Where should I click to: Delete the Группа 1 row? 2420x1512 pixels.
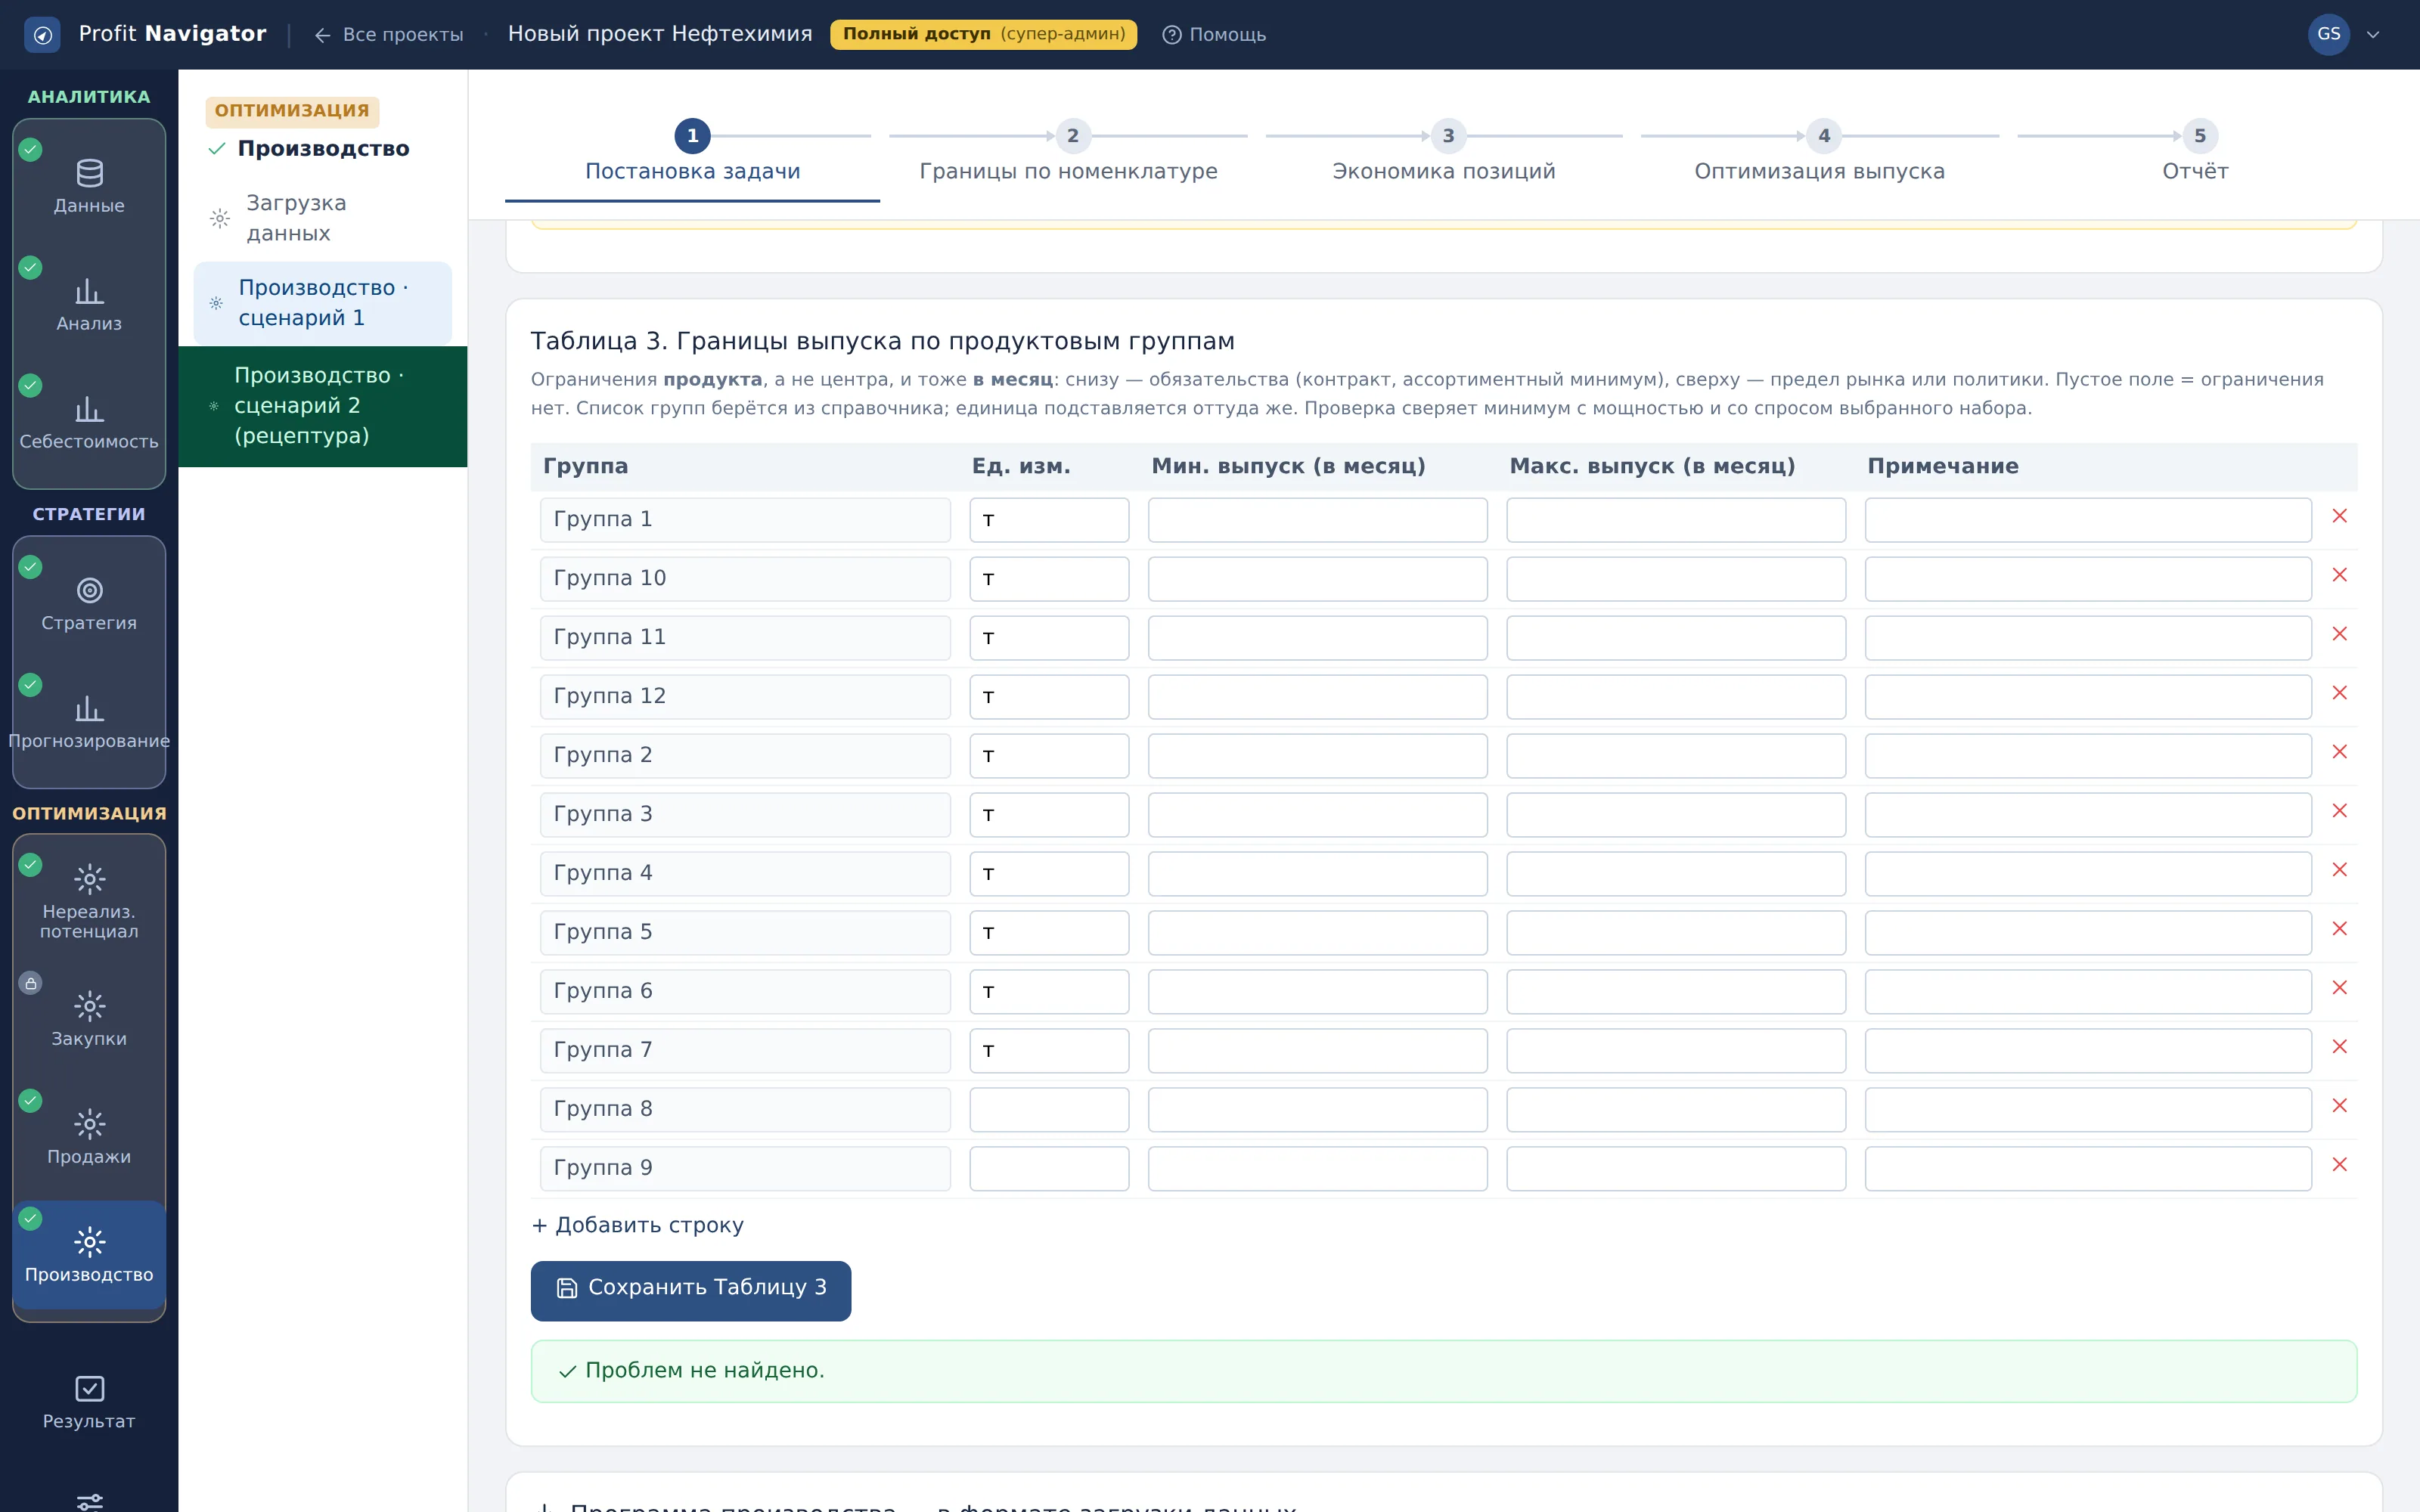tap(2339, 516)
